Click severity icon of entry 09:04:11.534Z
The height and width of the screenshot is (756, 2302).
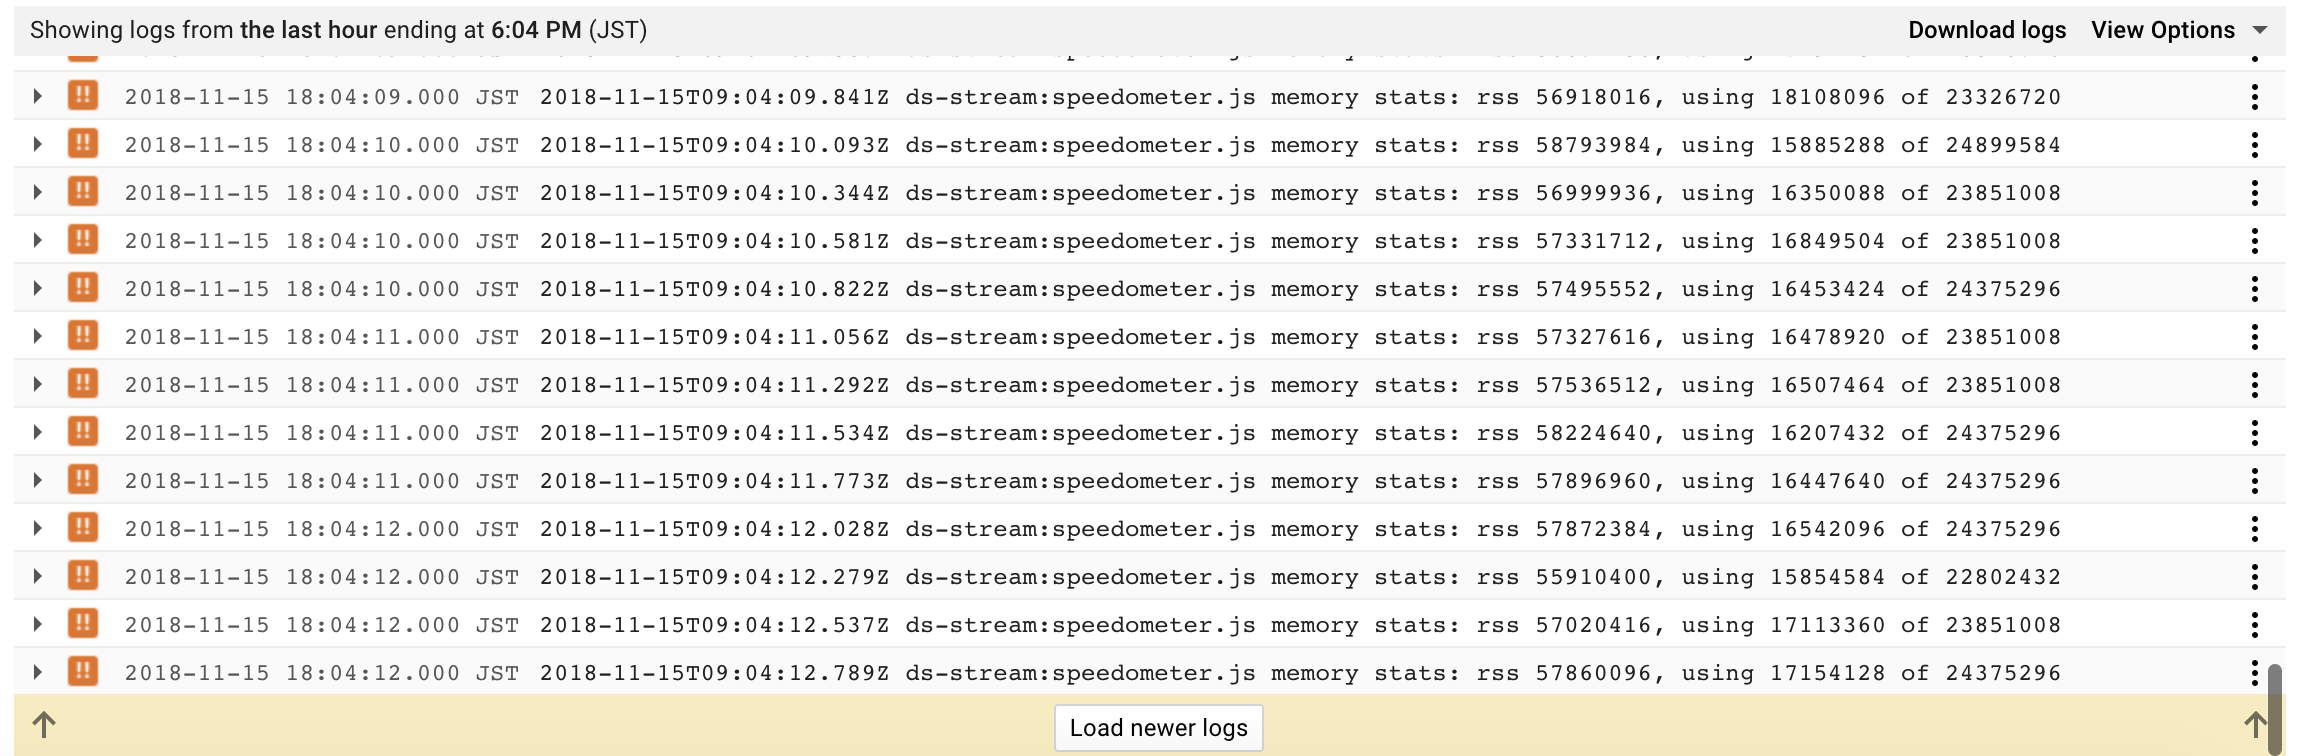pos(83,431)
